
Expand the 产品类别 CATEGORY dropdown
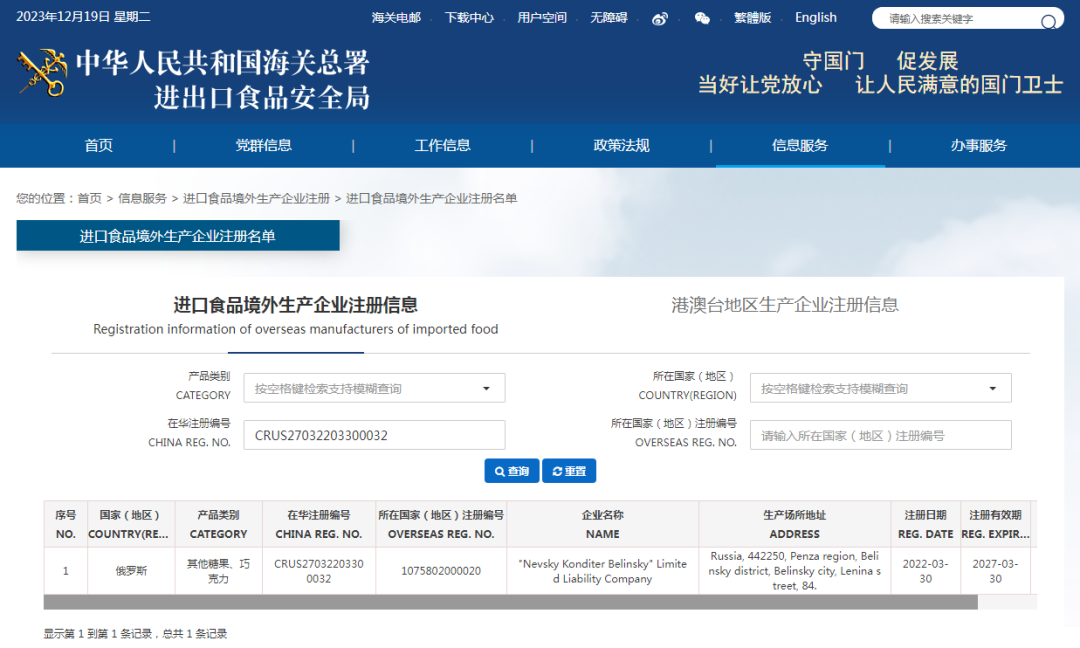(374, 388)
